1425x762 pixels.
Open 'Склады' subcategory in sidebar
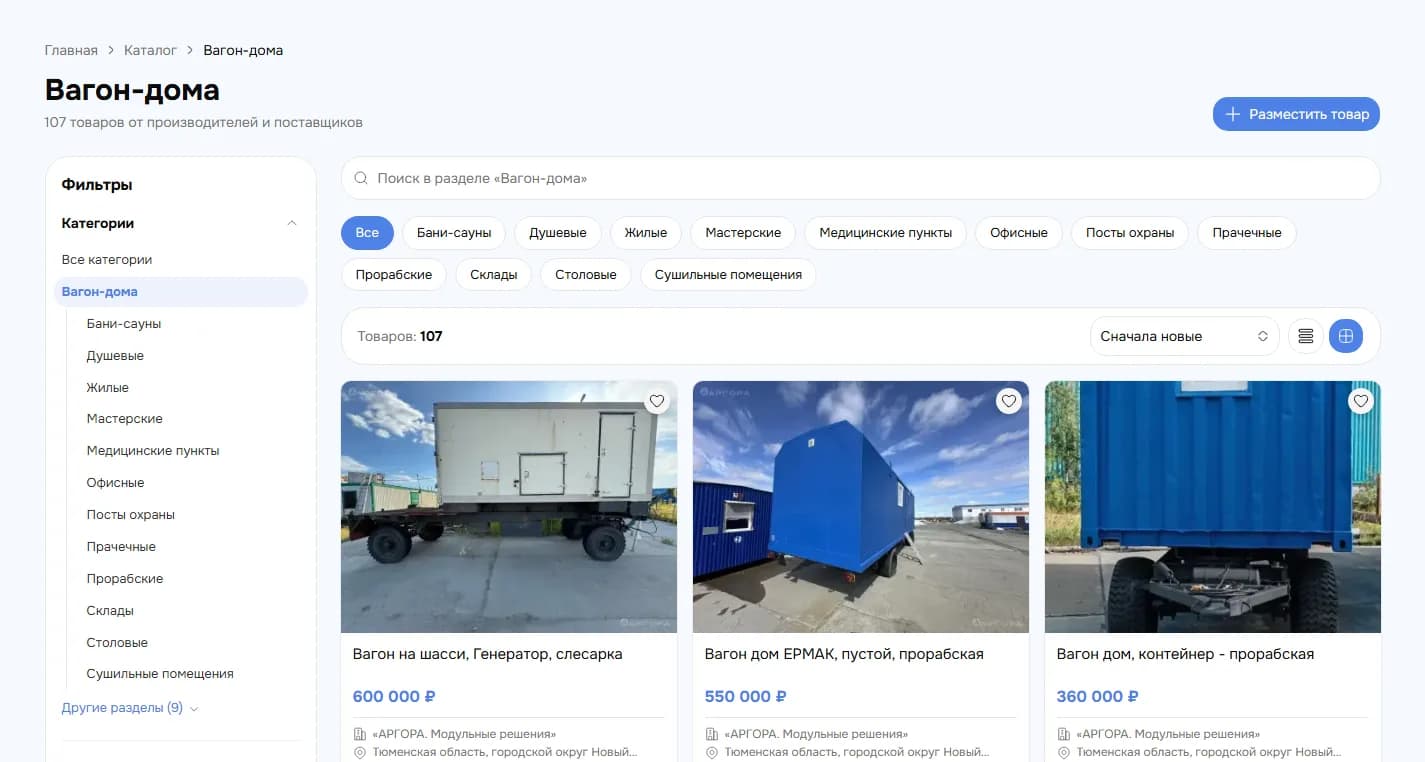(110, 611)
